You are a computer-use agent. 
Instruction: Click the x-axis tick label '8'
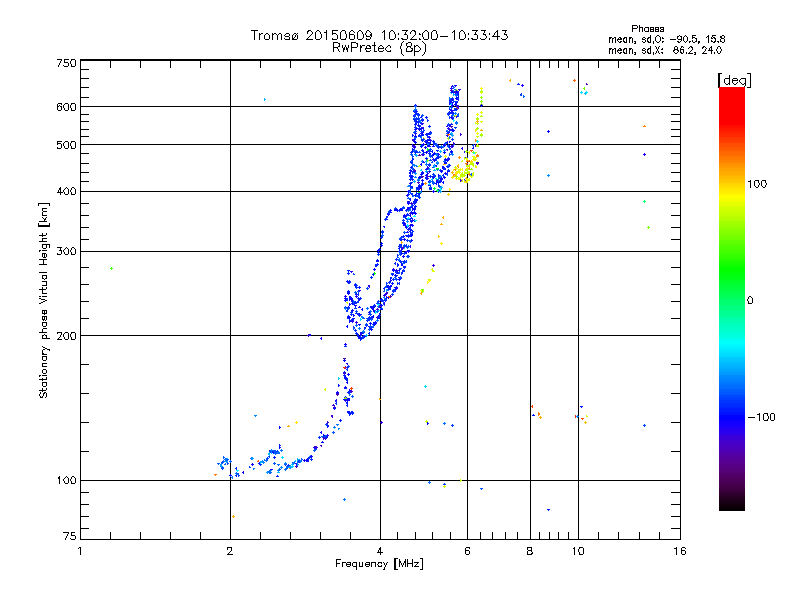[x=530, y=551]
